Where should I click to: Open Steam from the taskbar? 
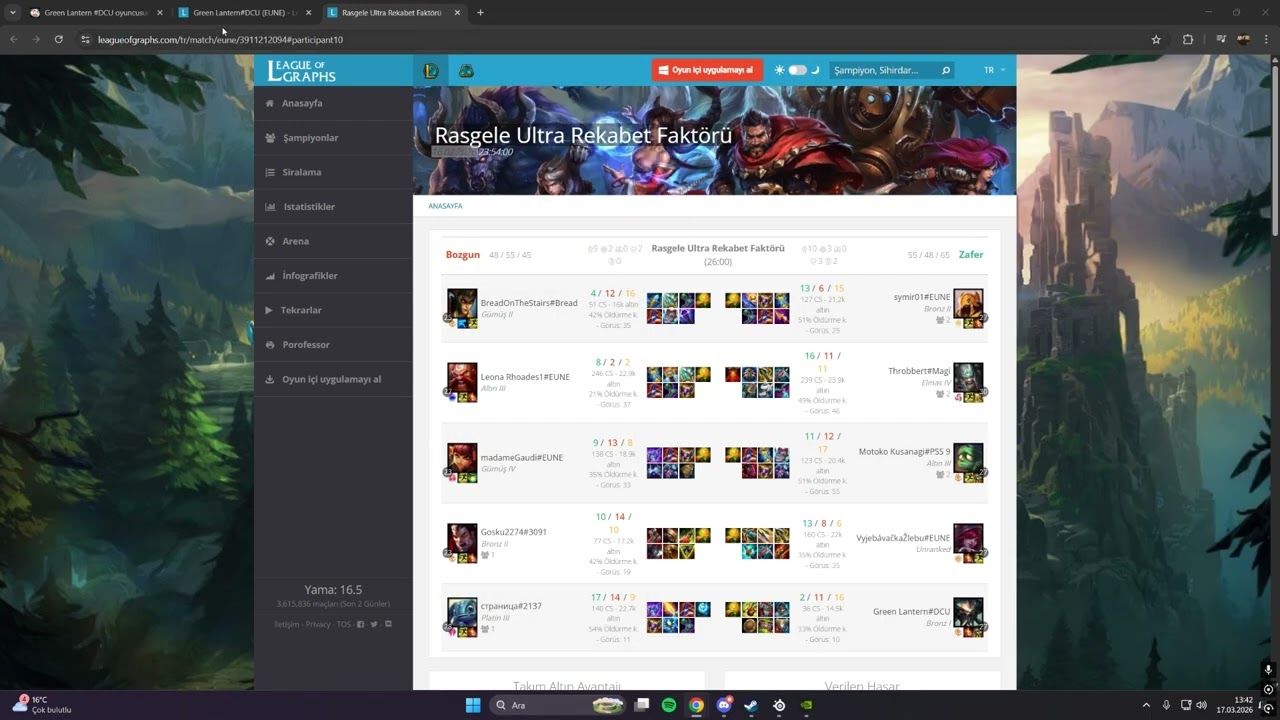coord(751,705)
